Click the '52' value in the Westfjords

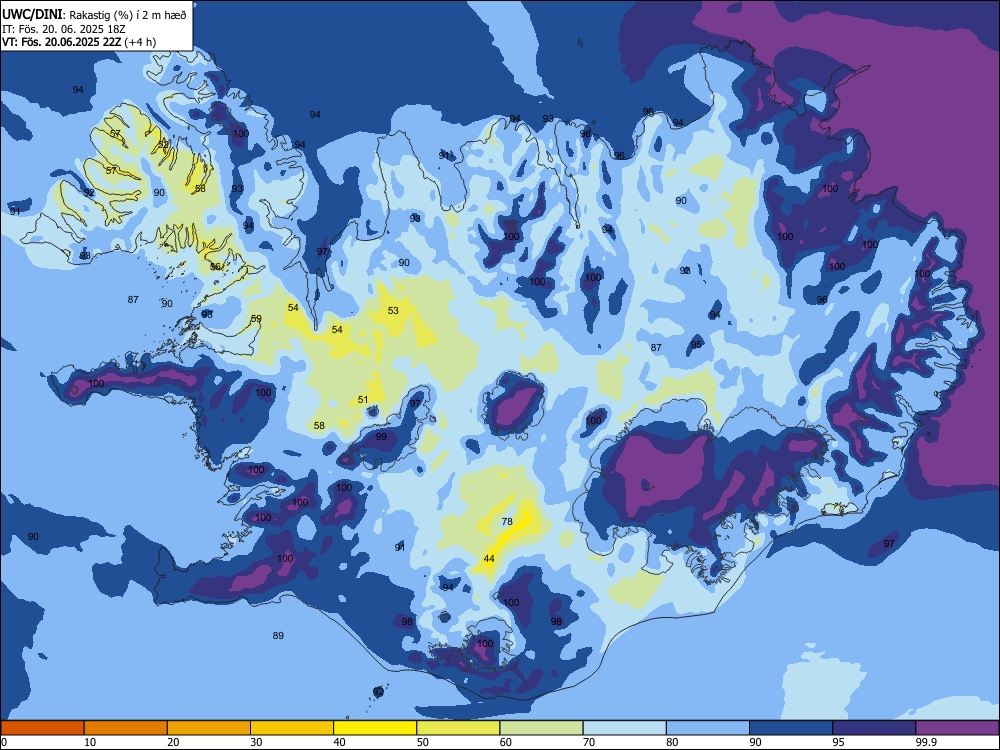click(x=163, y=145)
